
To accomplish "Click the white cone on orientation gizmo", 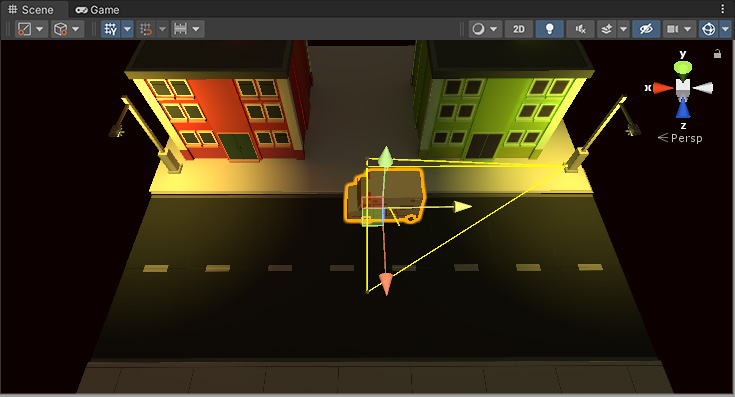I will 703,88.
